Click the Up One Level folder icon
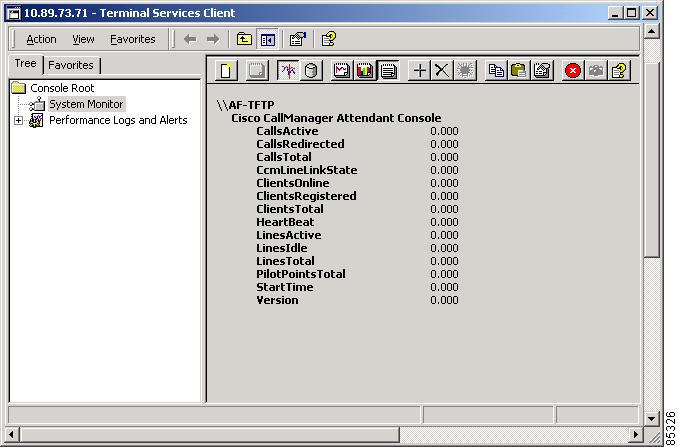 pos(244,39)
